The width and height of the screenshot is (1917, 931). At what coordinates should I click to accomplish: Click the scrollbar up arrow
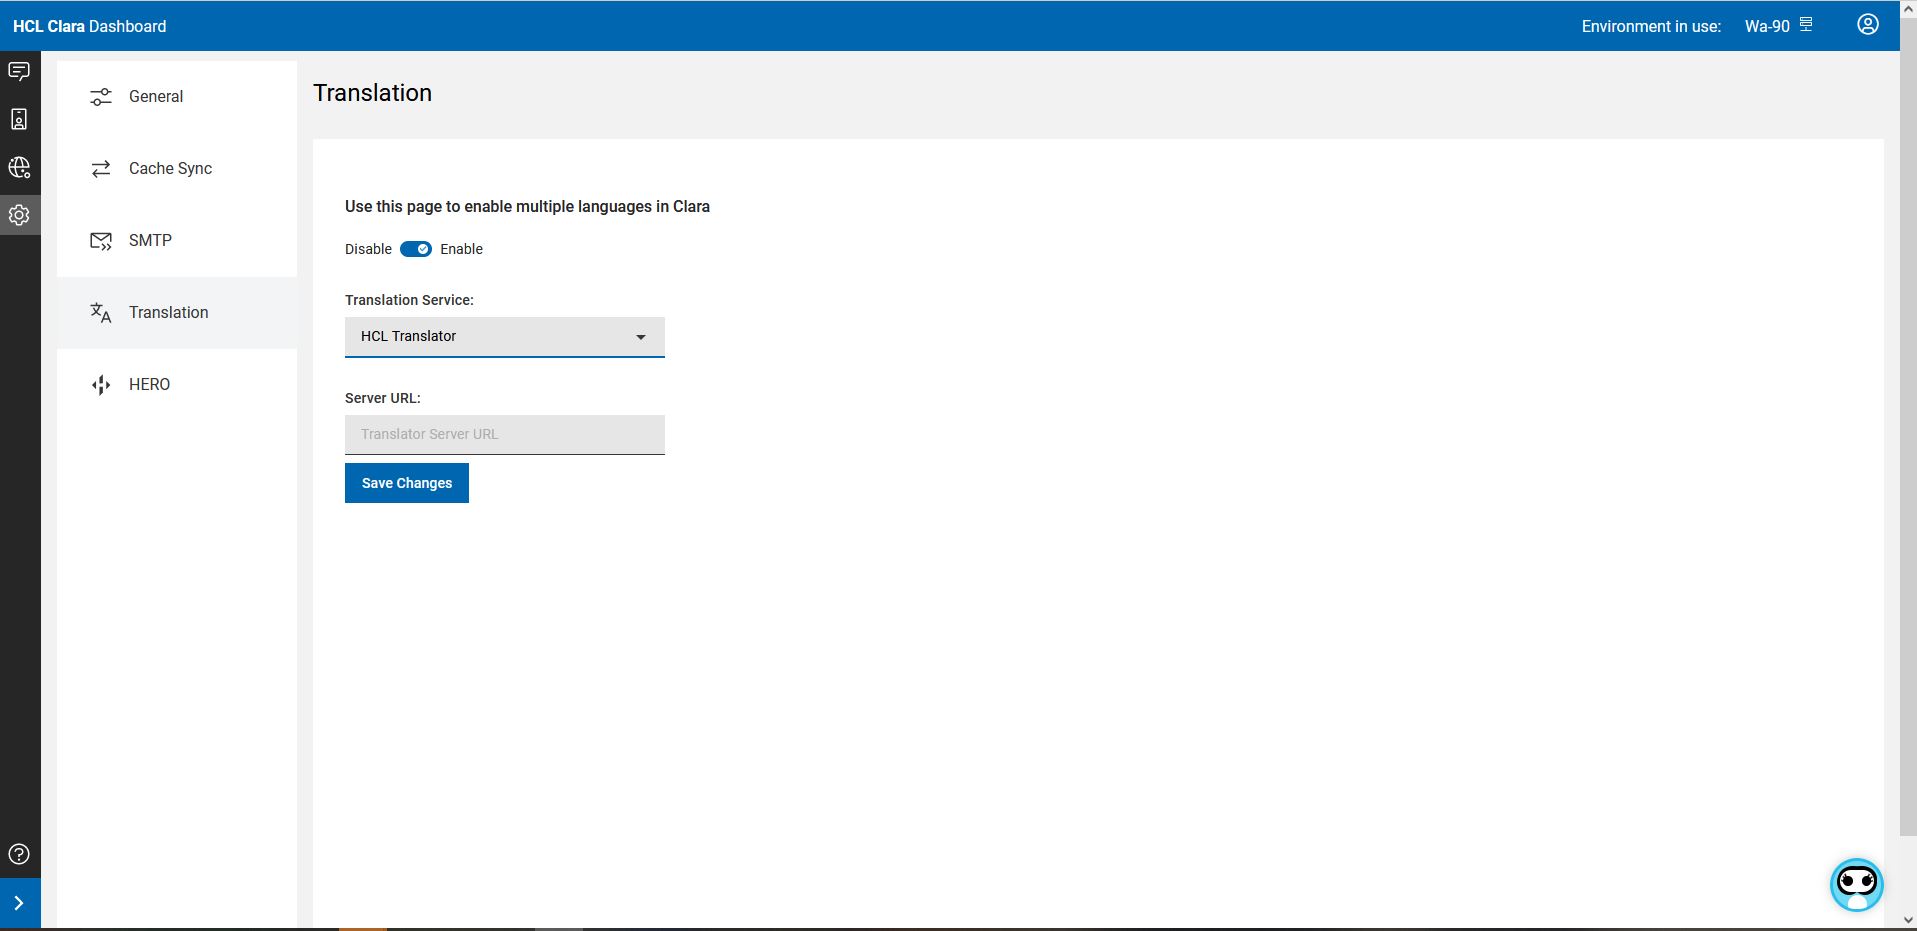1908,9
